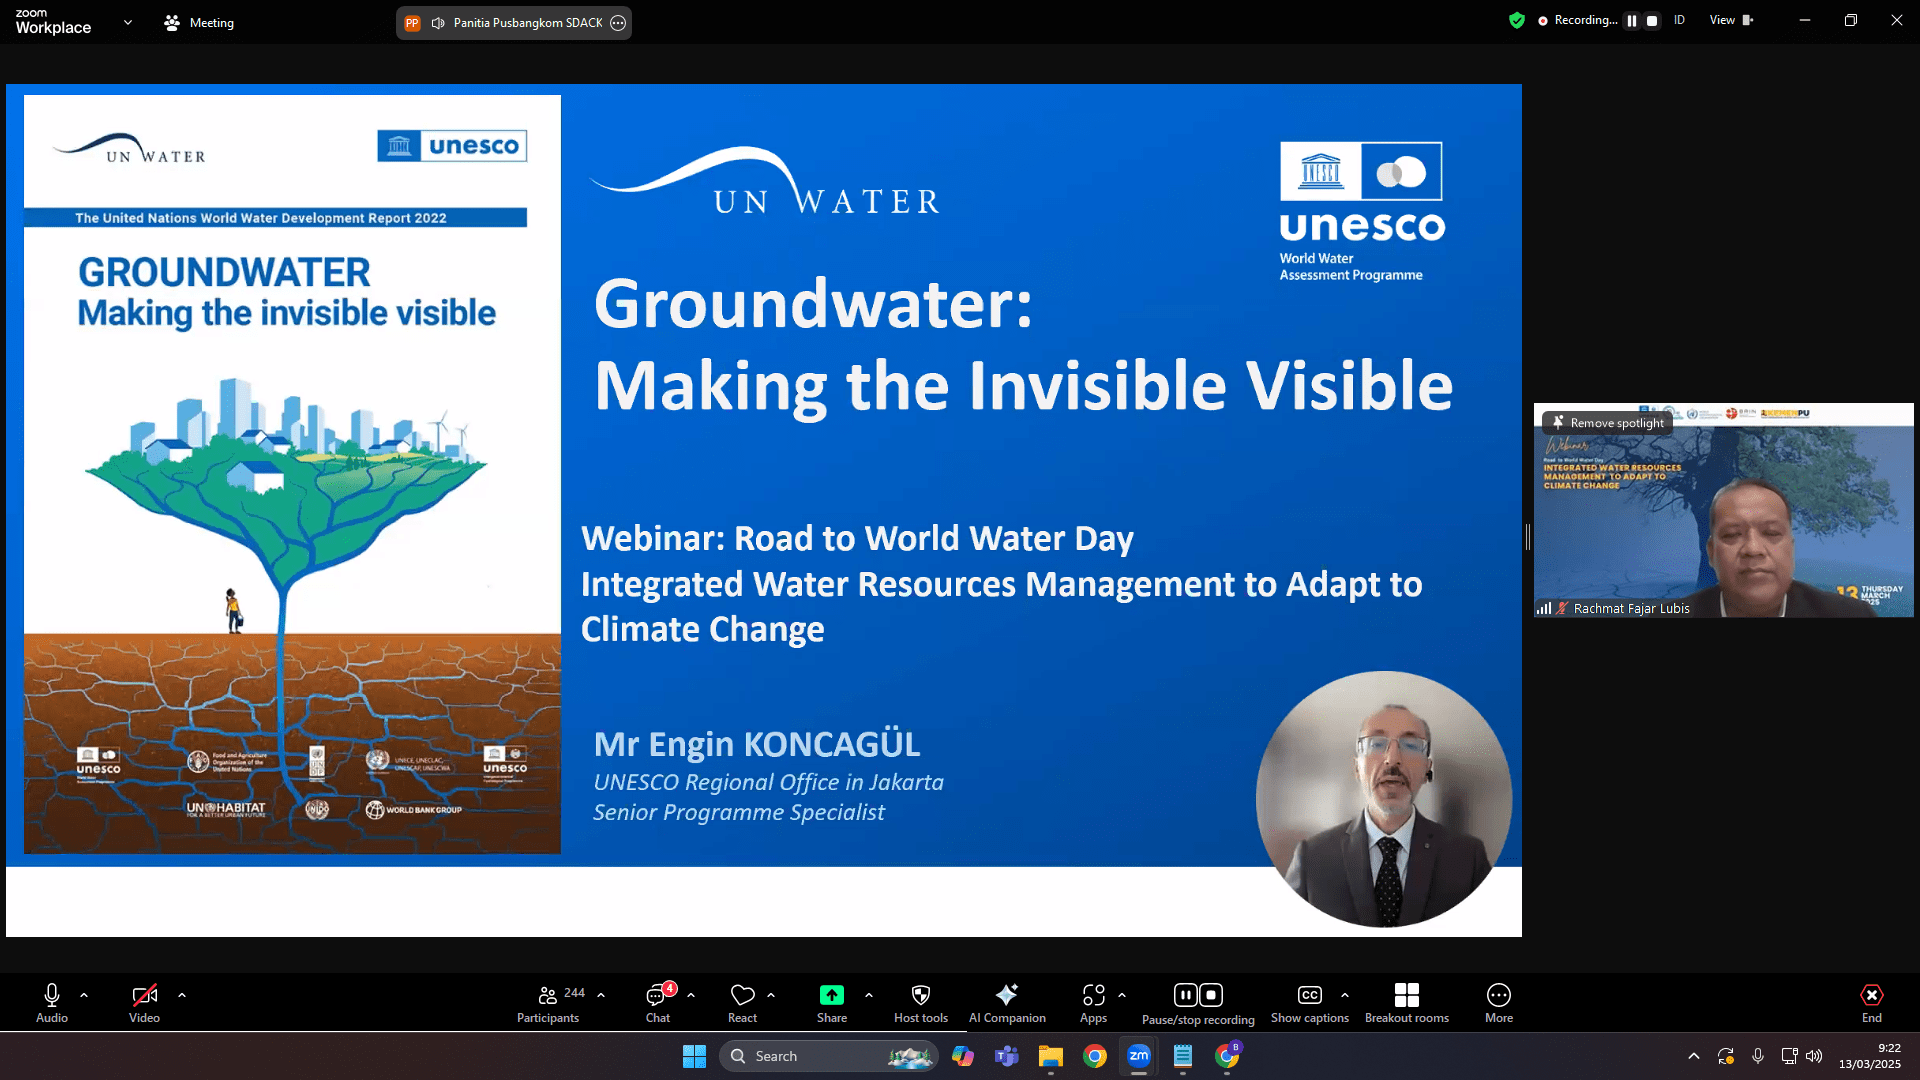
Task: Expand apps options arrow
Action: pos(1122,995)
